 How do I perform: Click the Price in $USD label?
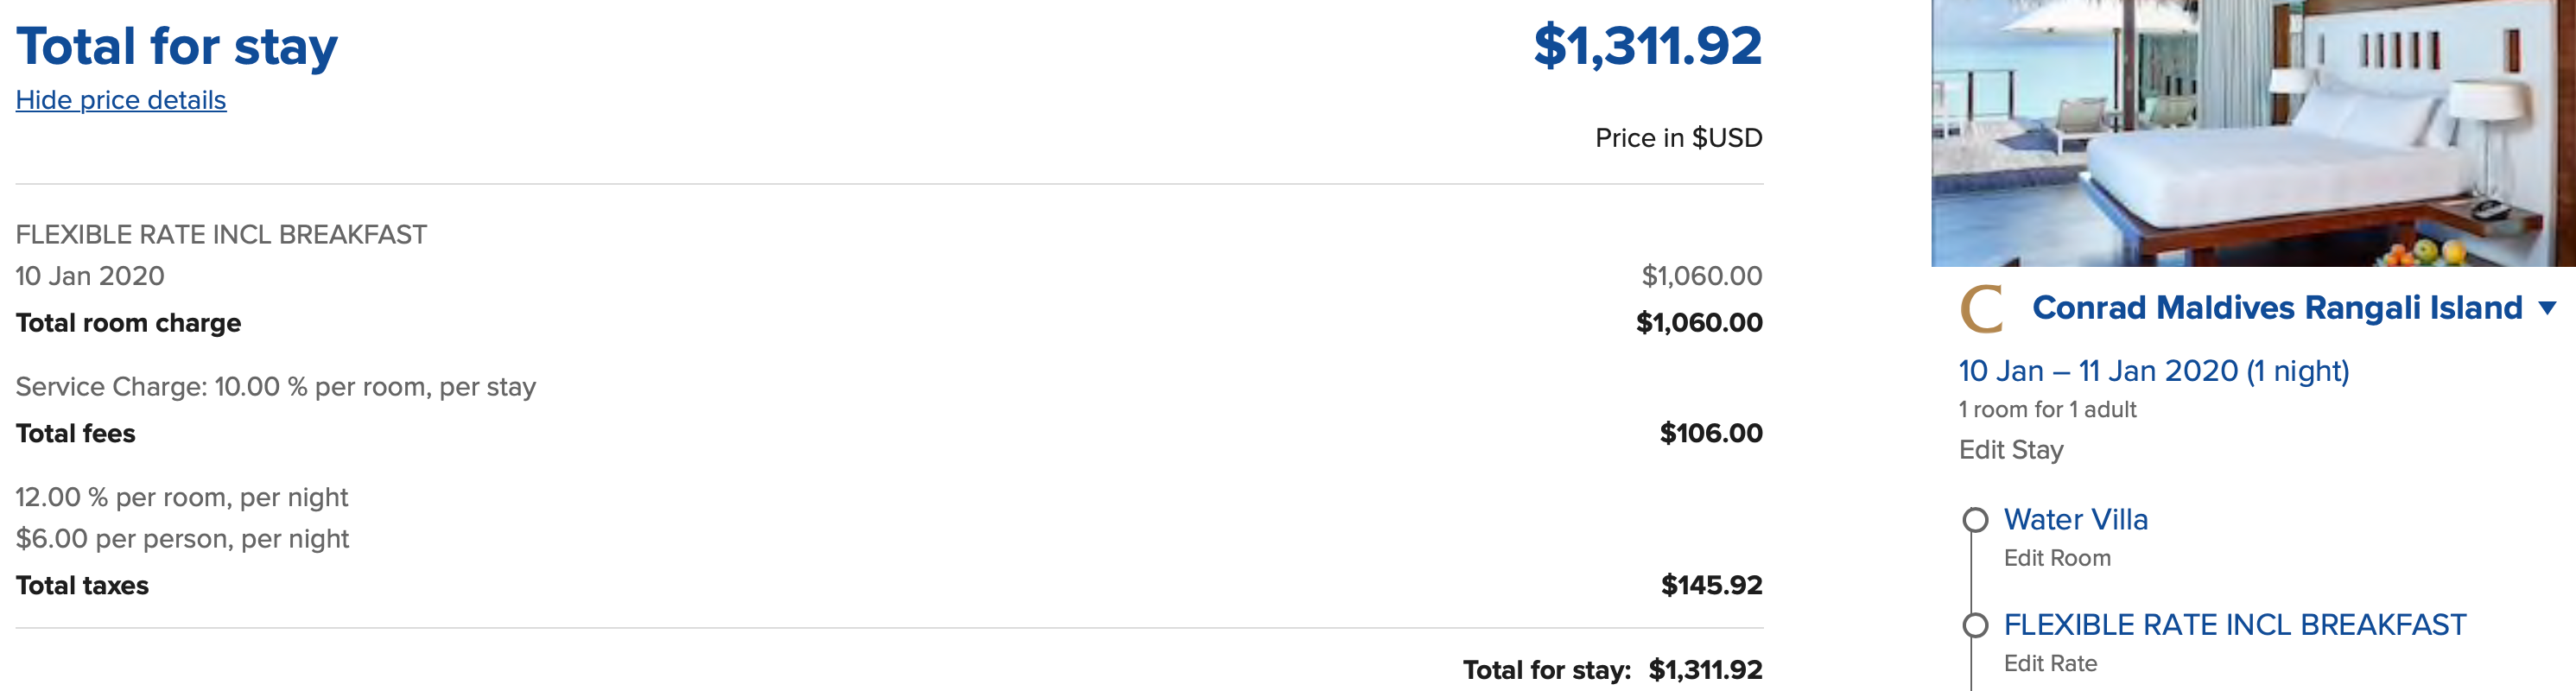pyautogui.click(x=1678, y=138)
